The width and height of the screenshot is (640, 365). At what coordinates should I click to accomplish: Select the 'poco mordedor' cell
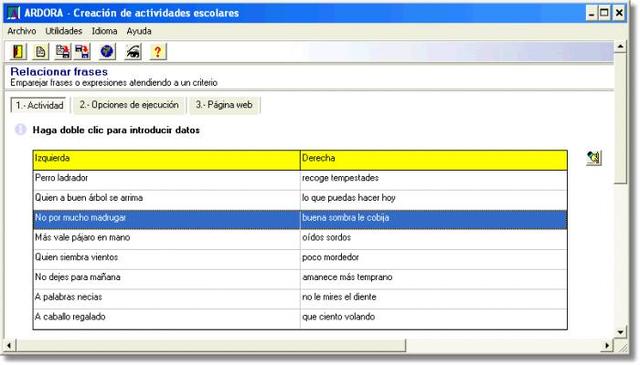pyautogui.click(x=434, y=259)
